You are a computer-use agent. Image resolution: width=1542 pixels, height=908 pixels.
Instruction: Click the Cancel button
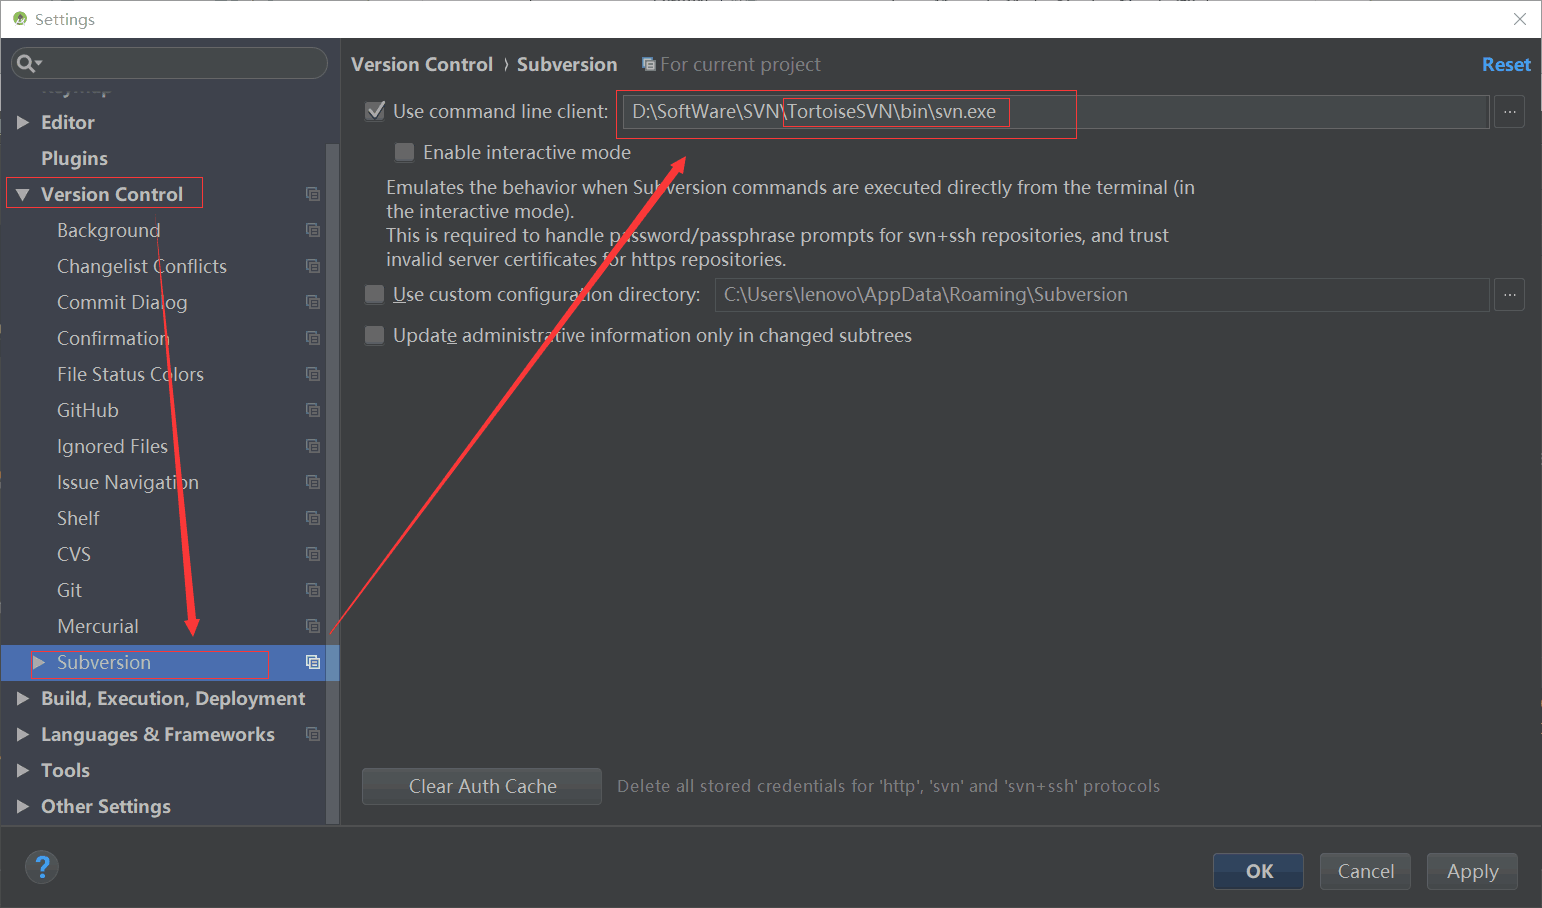point(1365,871)
